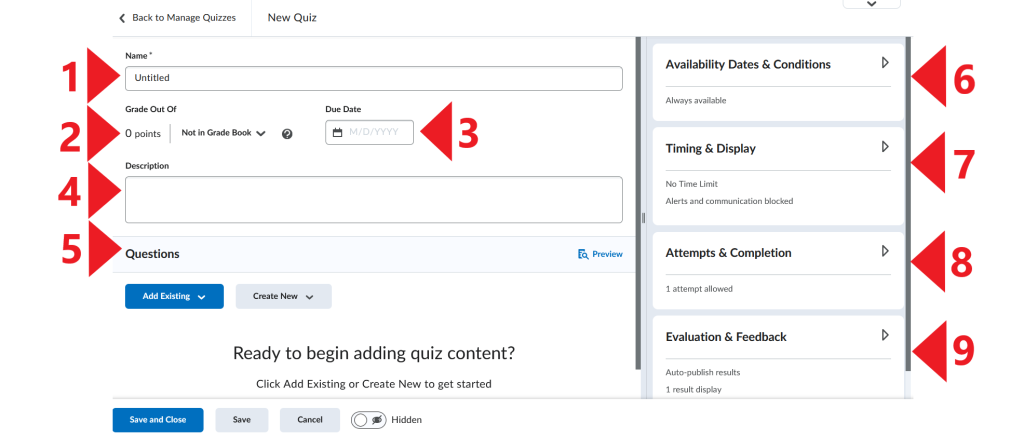Image resolution: width=1024 pixels, height=437 pixels.
Task: Click the quiz Name text field
Action: pyautogui.click(x=374, y=78)
